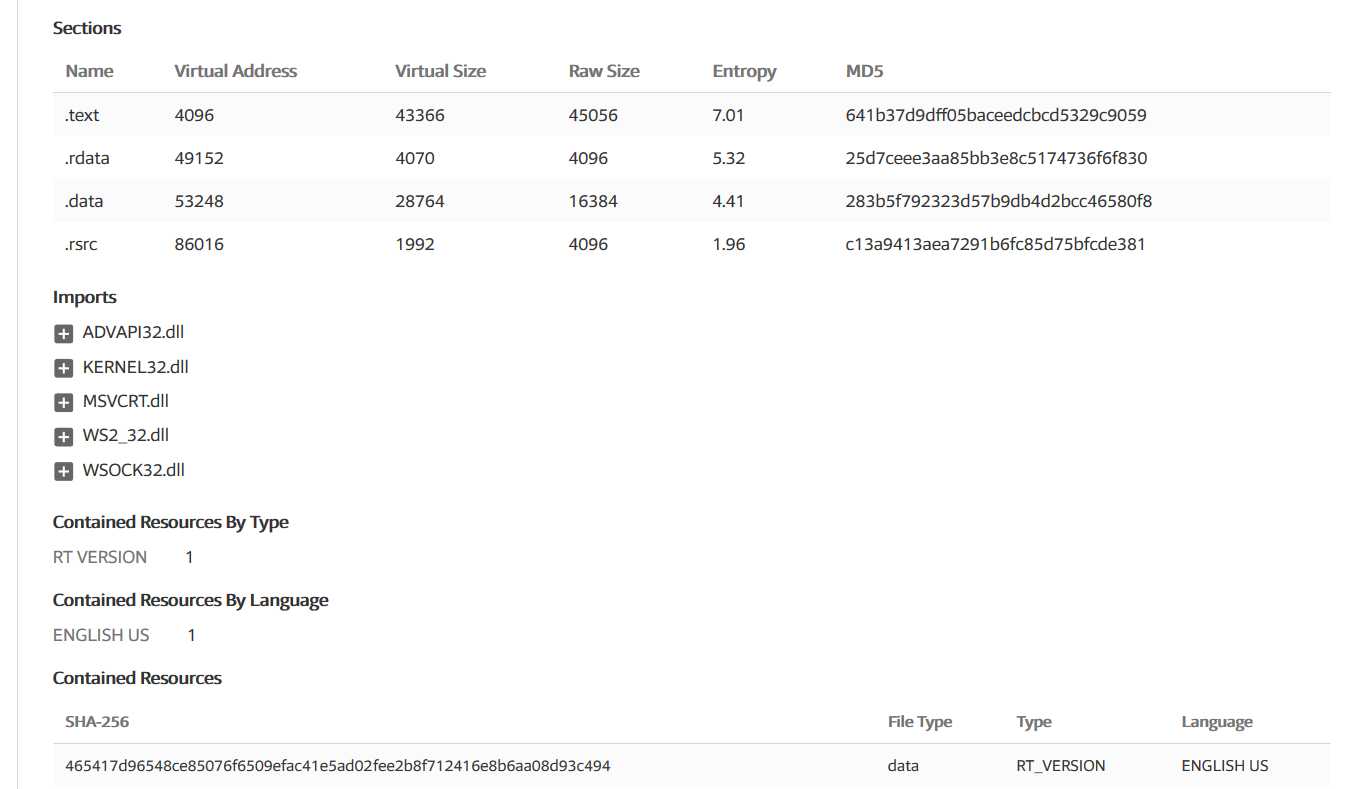Click virtual address 53248
1356x789 pixels.
click(199, 201)
